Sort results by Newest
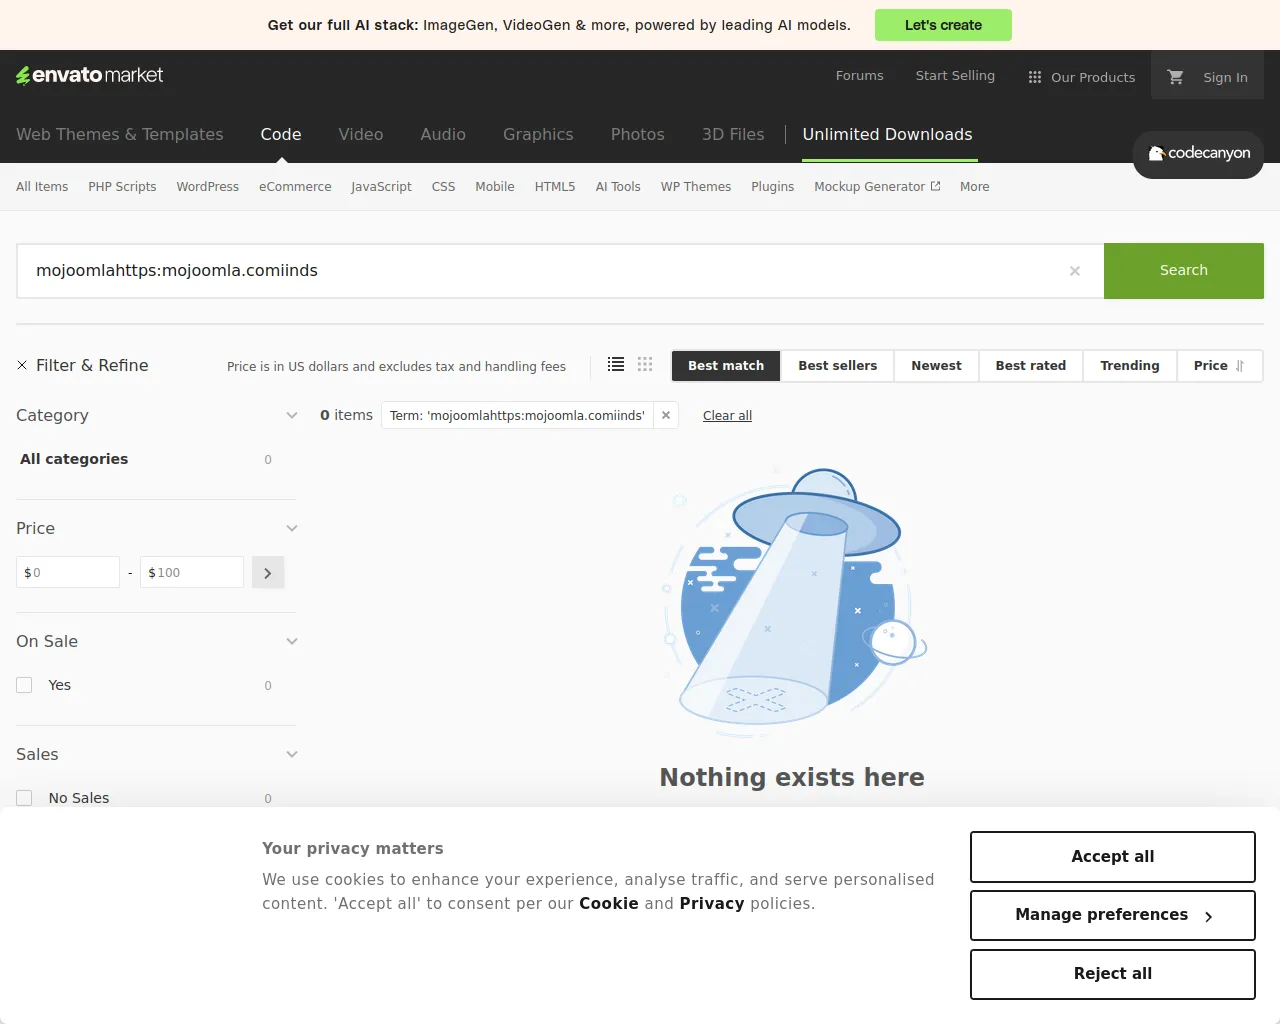Image resolution: width=1280 pixels, height=1024 pixels. pyautogui.click(x=937, y=366)
